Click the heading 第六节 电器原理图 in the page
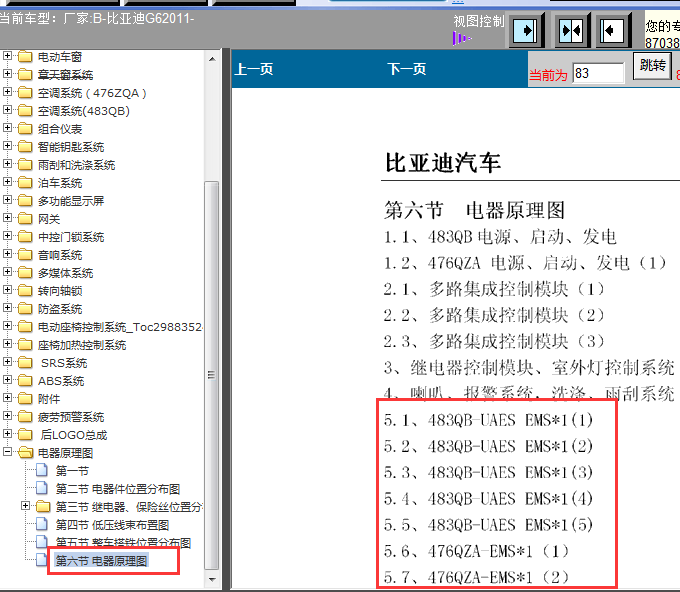 474,210
